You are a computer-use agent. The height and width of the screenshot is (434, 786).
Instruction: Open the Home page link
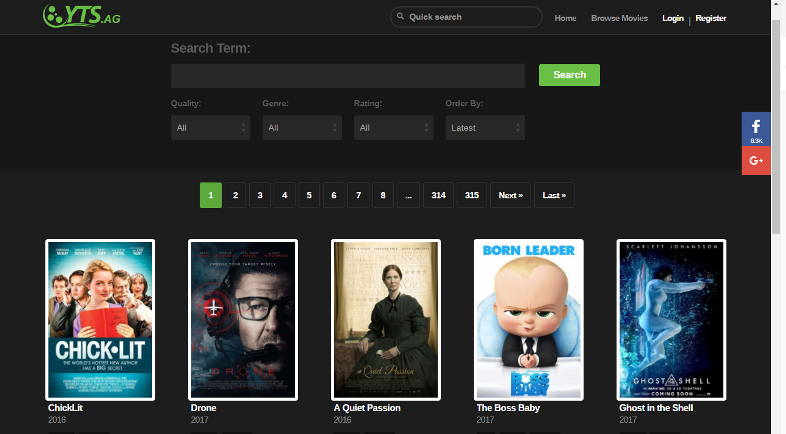pyautogui.click(x=565, y=18)
